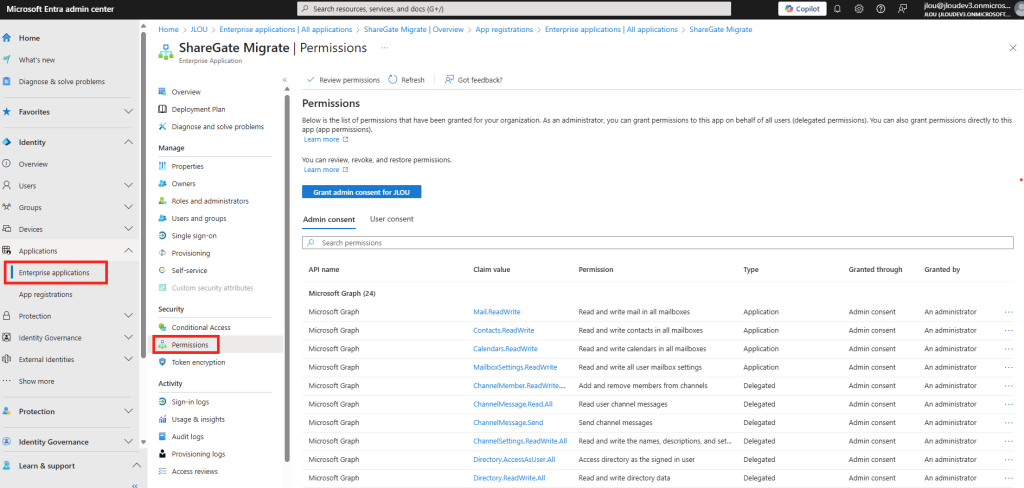
Task: Collapse the Applications chevron
Action: tap(129, 251)
